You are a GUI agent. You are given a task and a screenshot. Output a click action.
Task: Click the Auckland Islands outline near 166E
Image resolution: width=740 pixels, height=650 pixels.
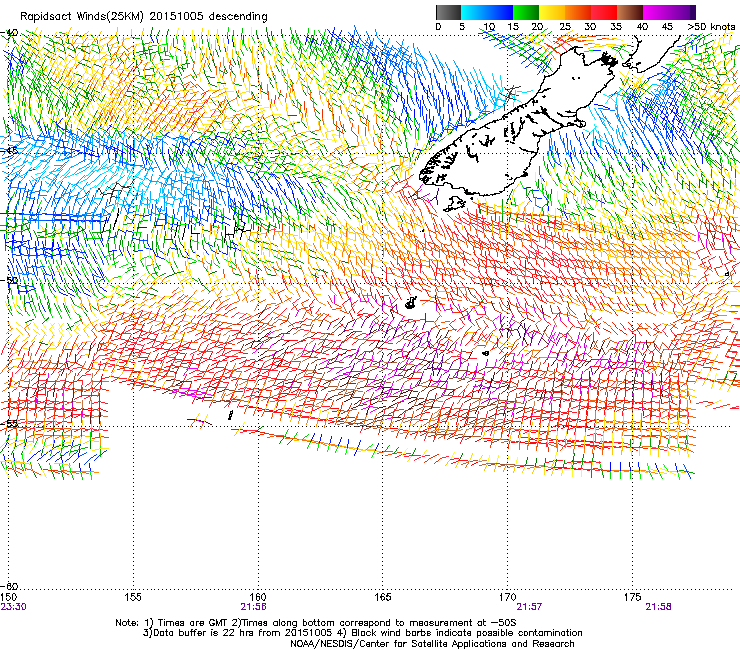point(411,303)
